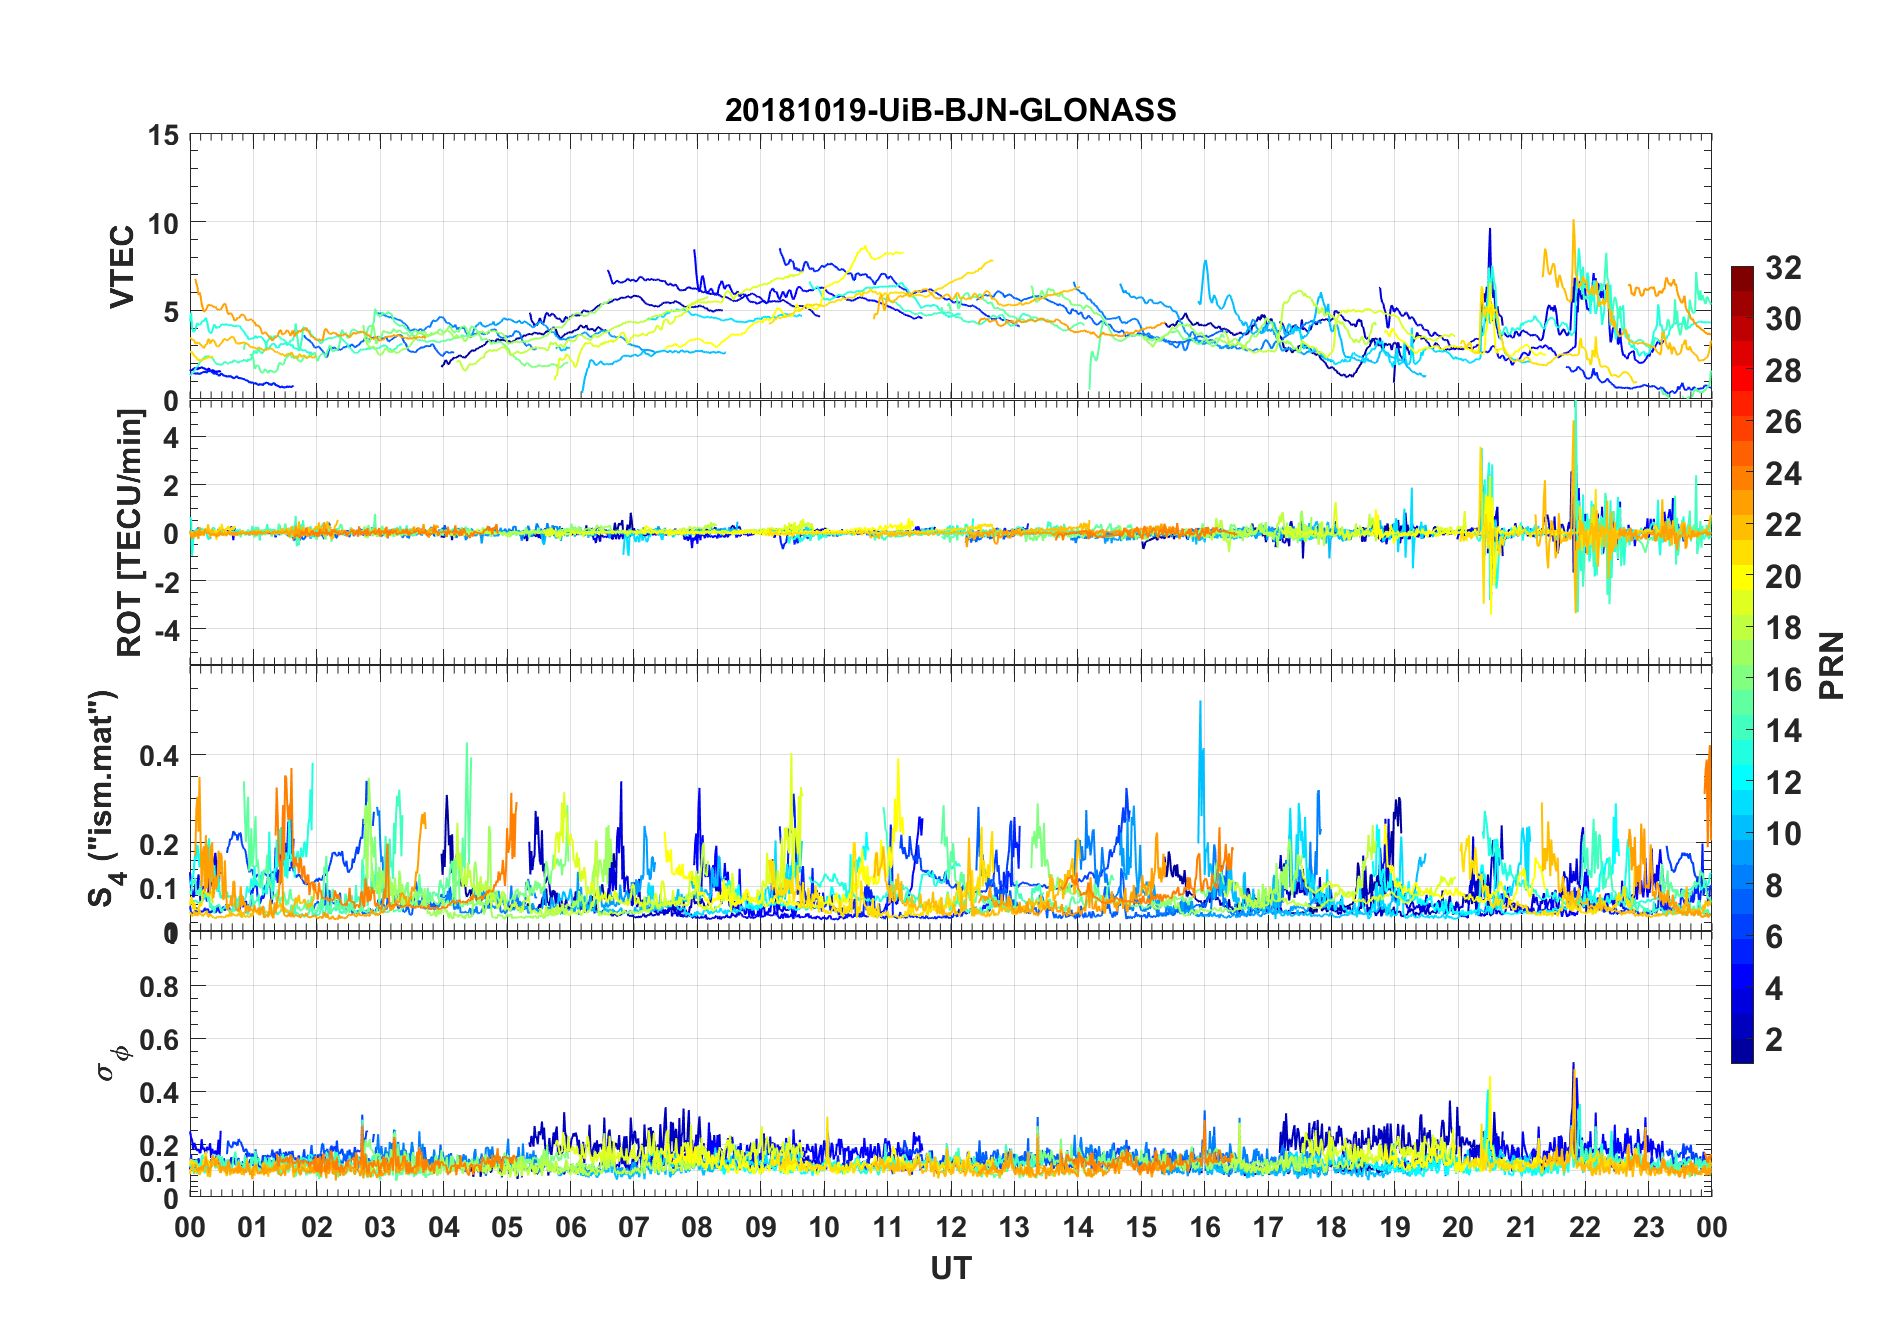1902x1330 pixels.
Task: Click the sigma-phi y-axis tick 0.4
Action: pos(159,1093)
